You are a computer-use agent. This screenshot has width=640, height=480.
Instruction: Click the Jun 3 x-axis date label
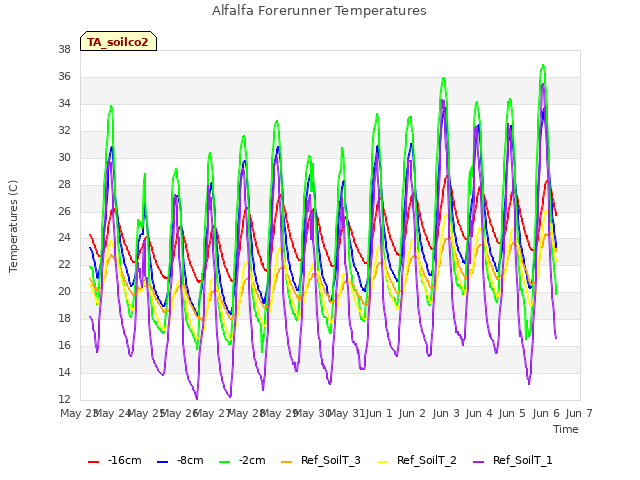446,413
